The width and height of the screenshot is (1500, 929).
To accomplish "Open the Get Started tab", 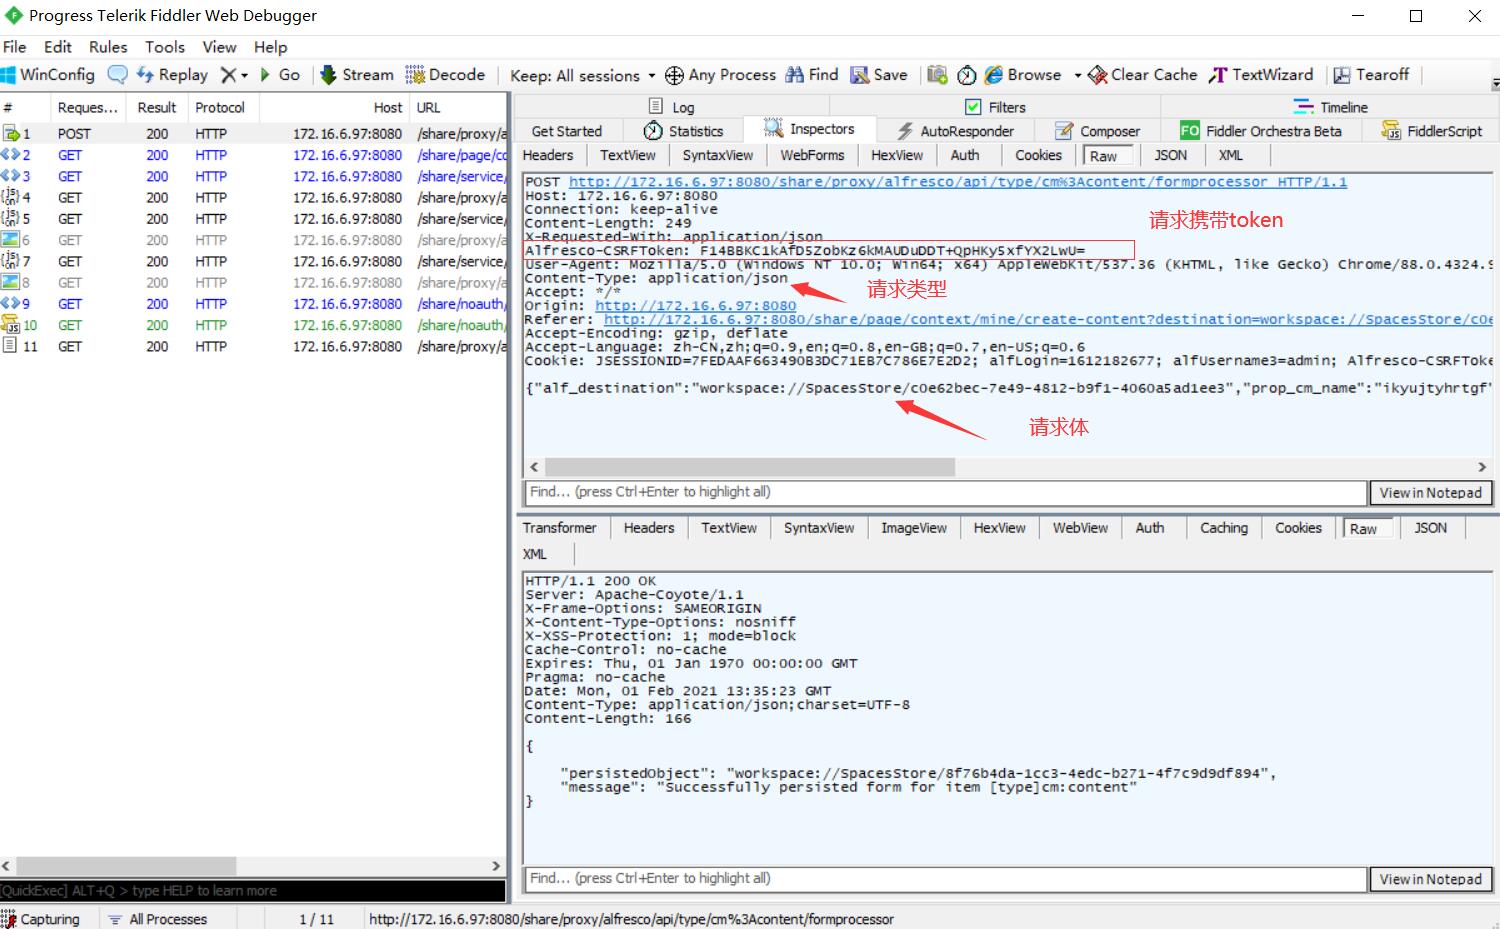I will coord(567,131).
